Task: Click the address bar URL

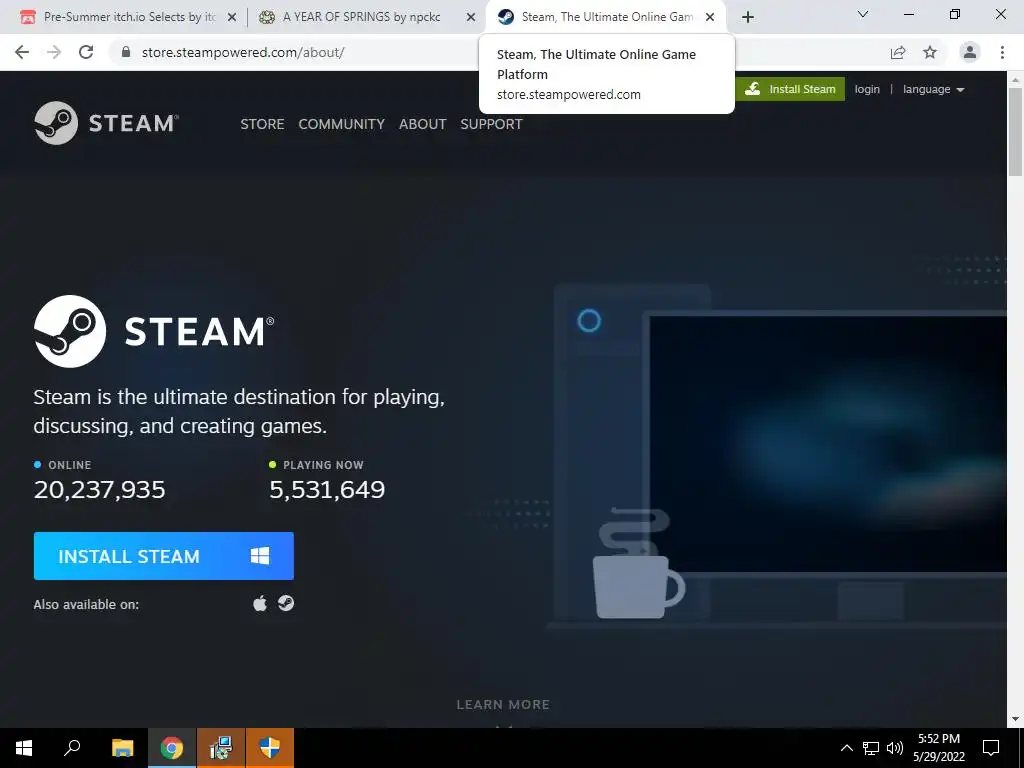Action: [x=243, y=52]
